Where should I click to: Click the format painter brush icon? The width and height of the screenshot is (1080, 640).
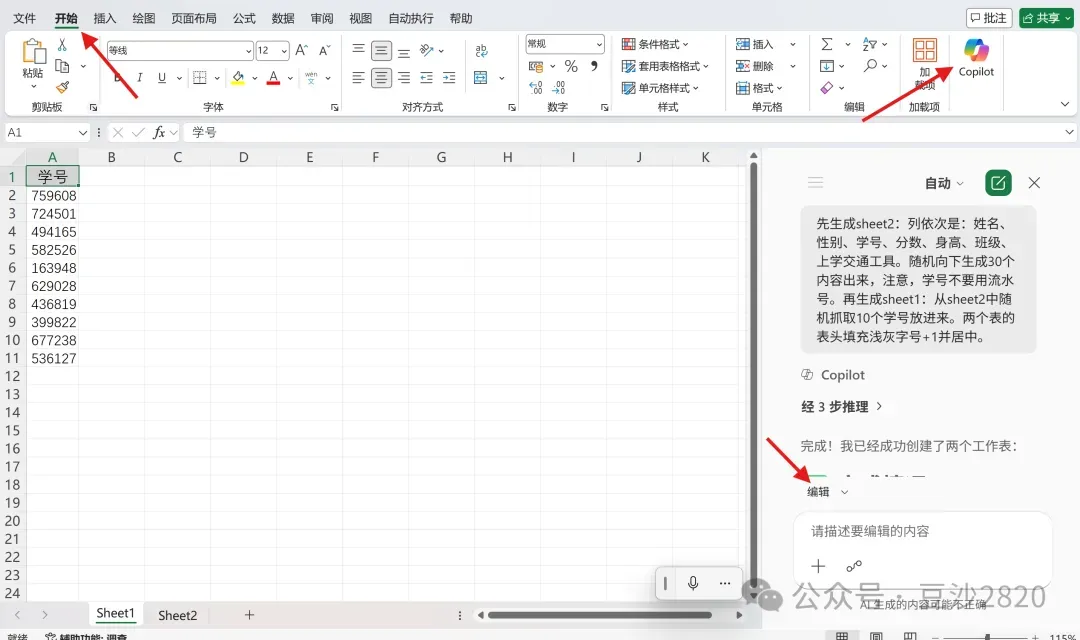63,87
